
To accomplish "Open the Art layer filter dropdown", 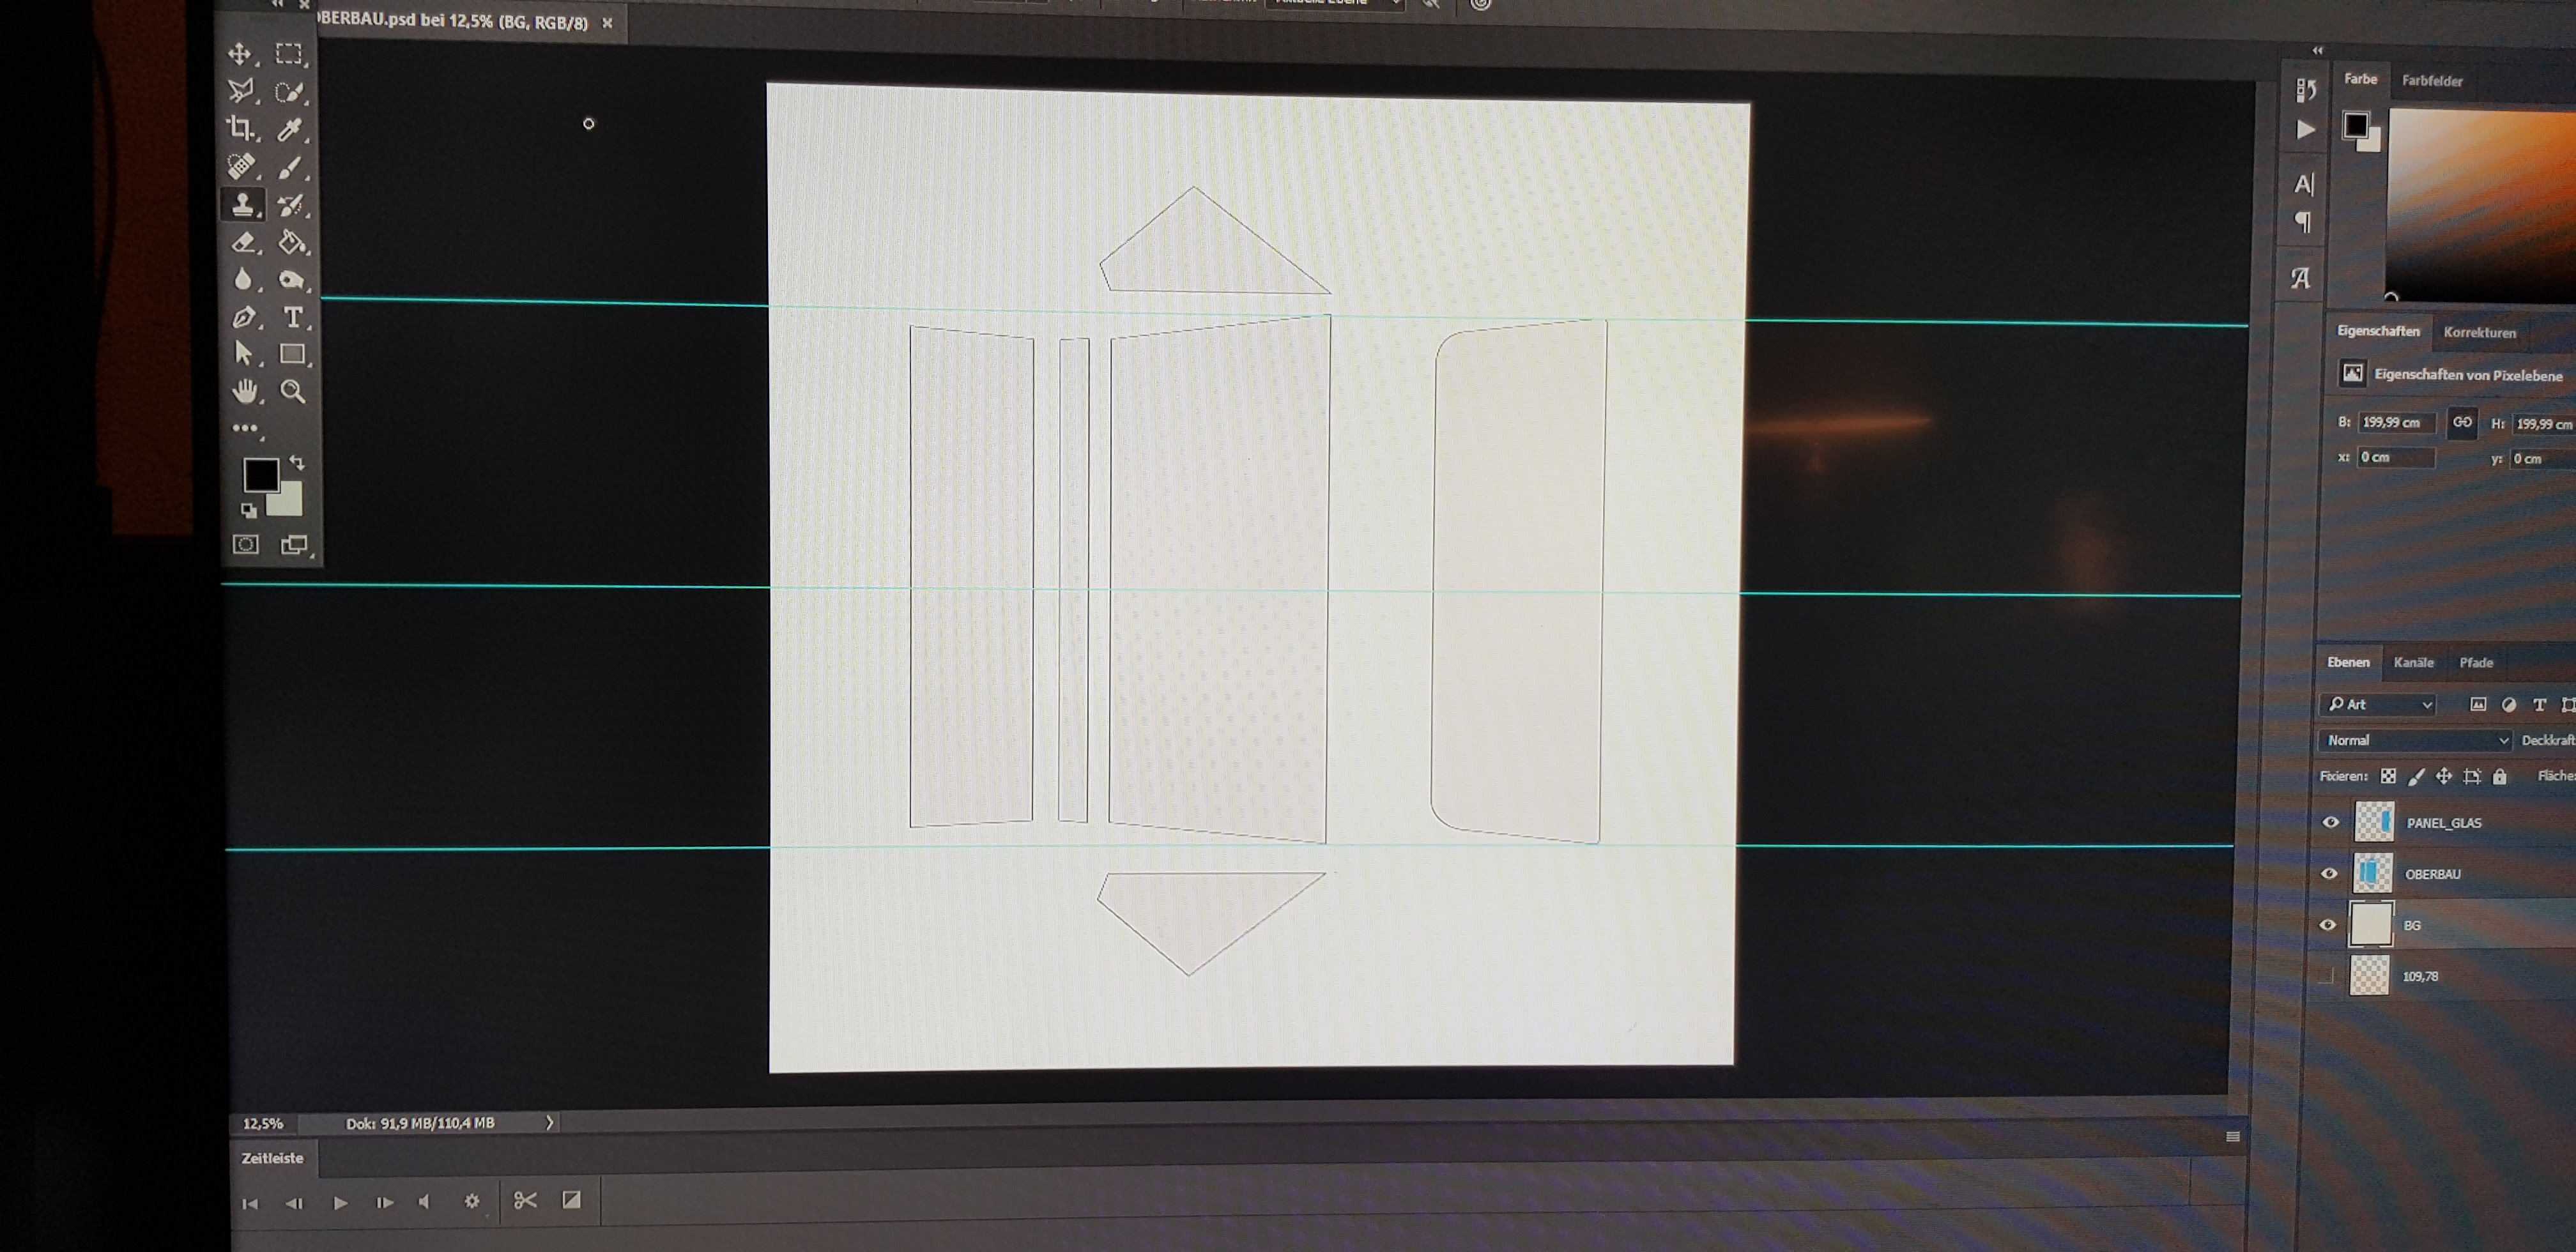I will (x=2379, y=704).
